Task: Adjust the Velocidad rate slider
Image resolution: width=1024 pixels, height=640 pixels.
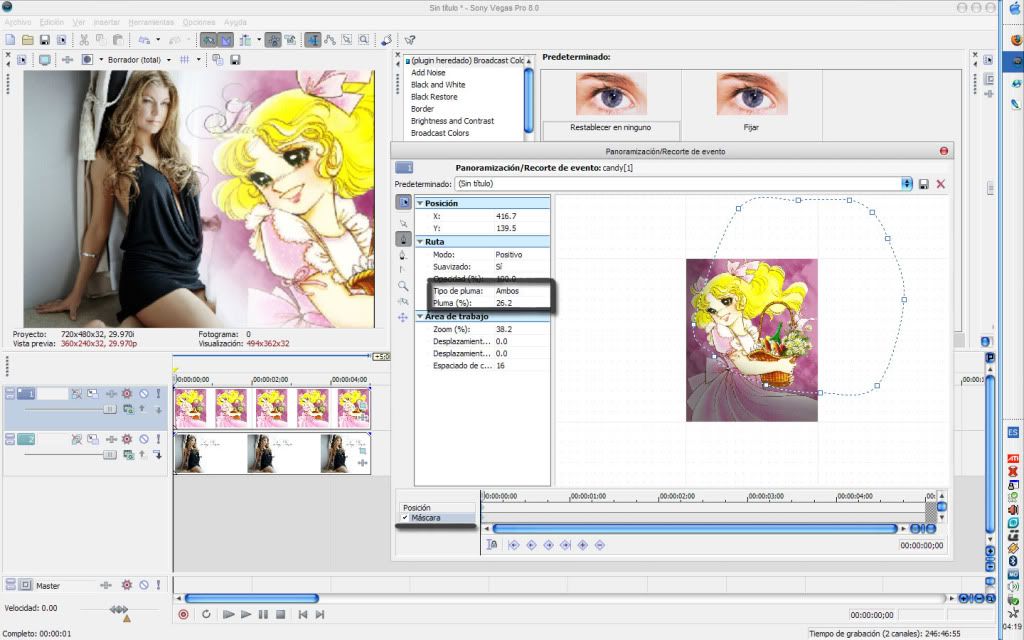Action: pos(118,609)
